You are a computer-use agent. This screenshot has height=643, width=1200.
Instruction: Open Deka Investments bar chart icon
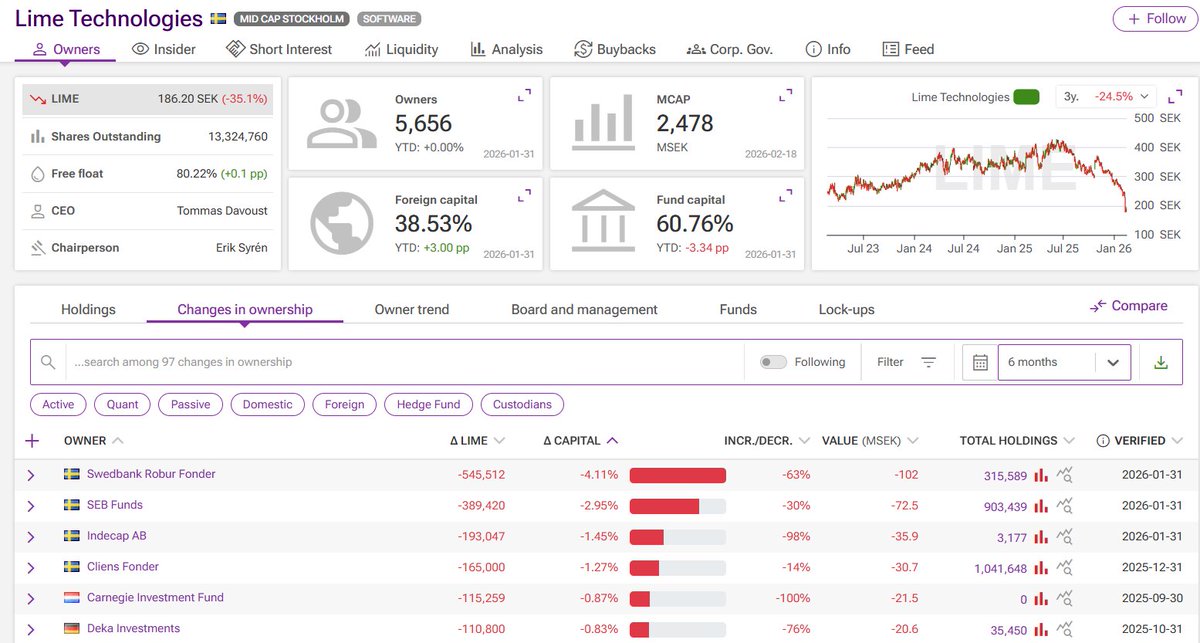pyautogui.click(x=1041, y=630)
